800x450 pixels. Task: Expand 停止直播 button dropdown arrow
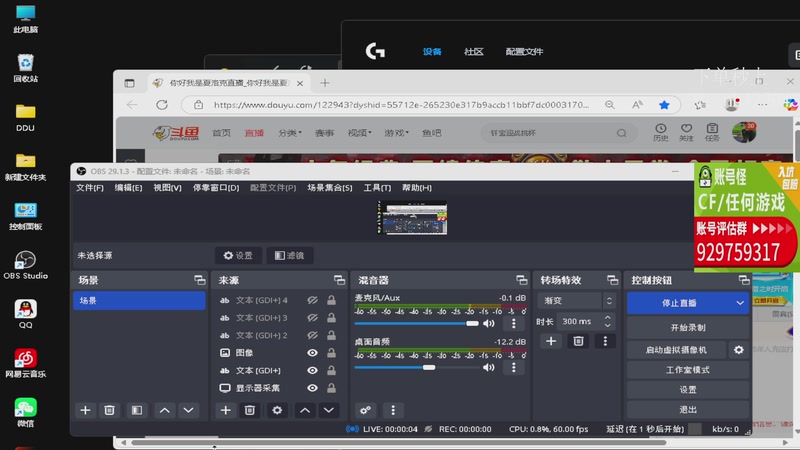740,303
